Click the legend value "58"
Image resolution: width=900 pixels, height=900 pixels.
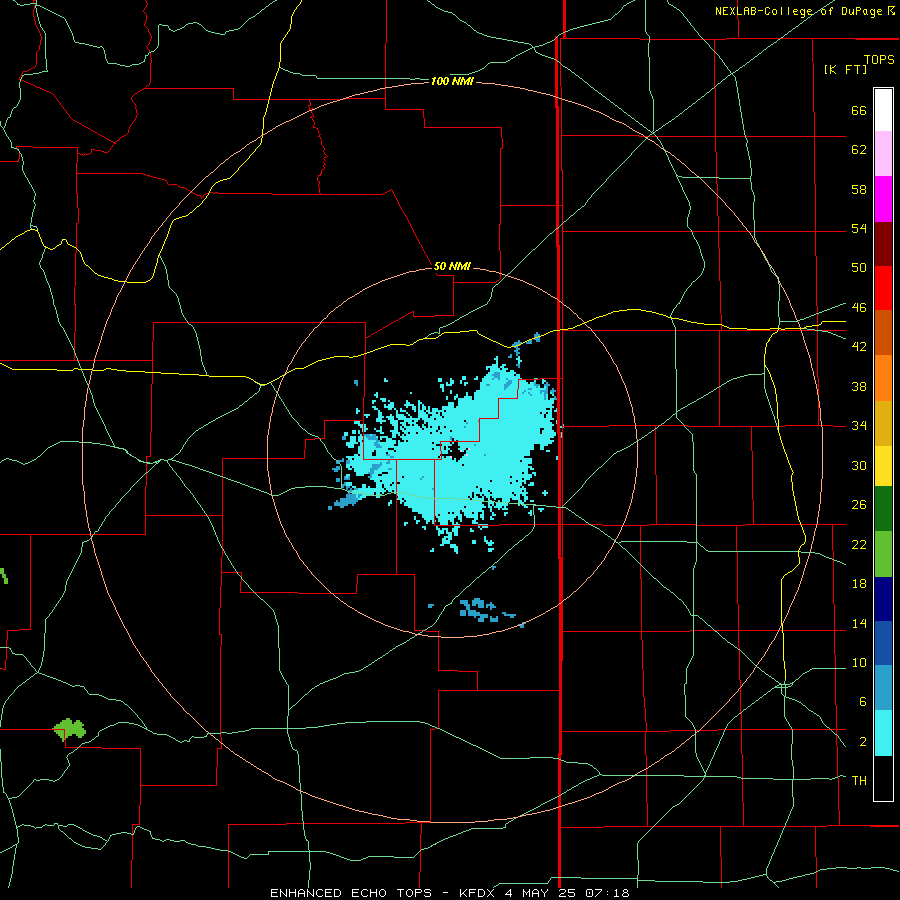(x=859, y=189)
